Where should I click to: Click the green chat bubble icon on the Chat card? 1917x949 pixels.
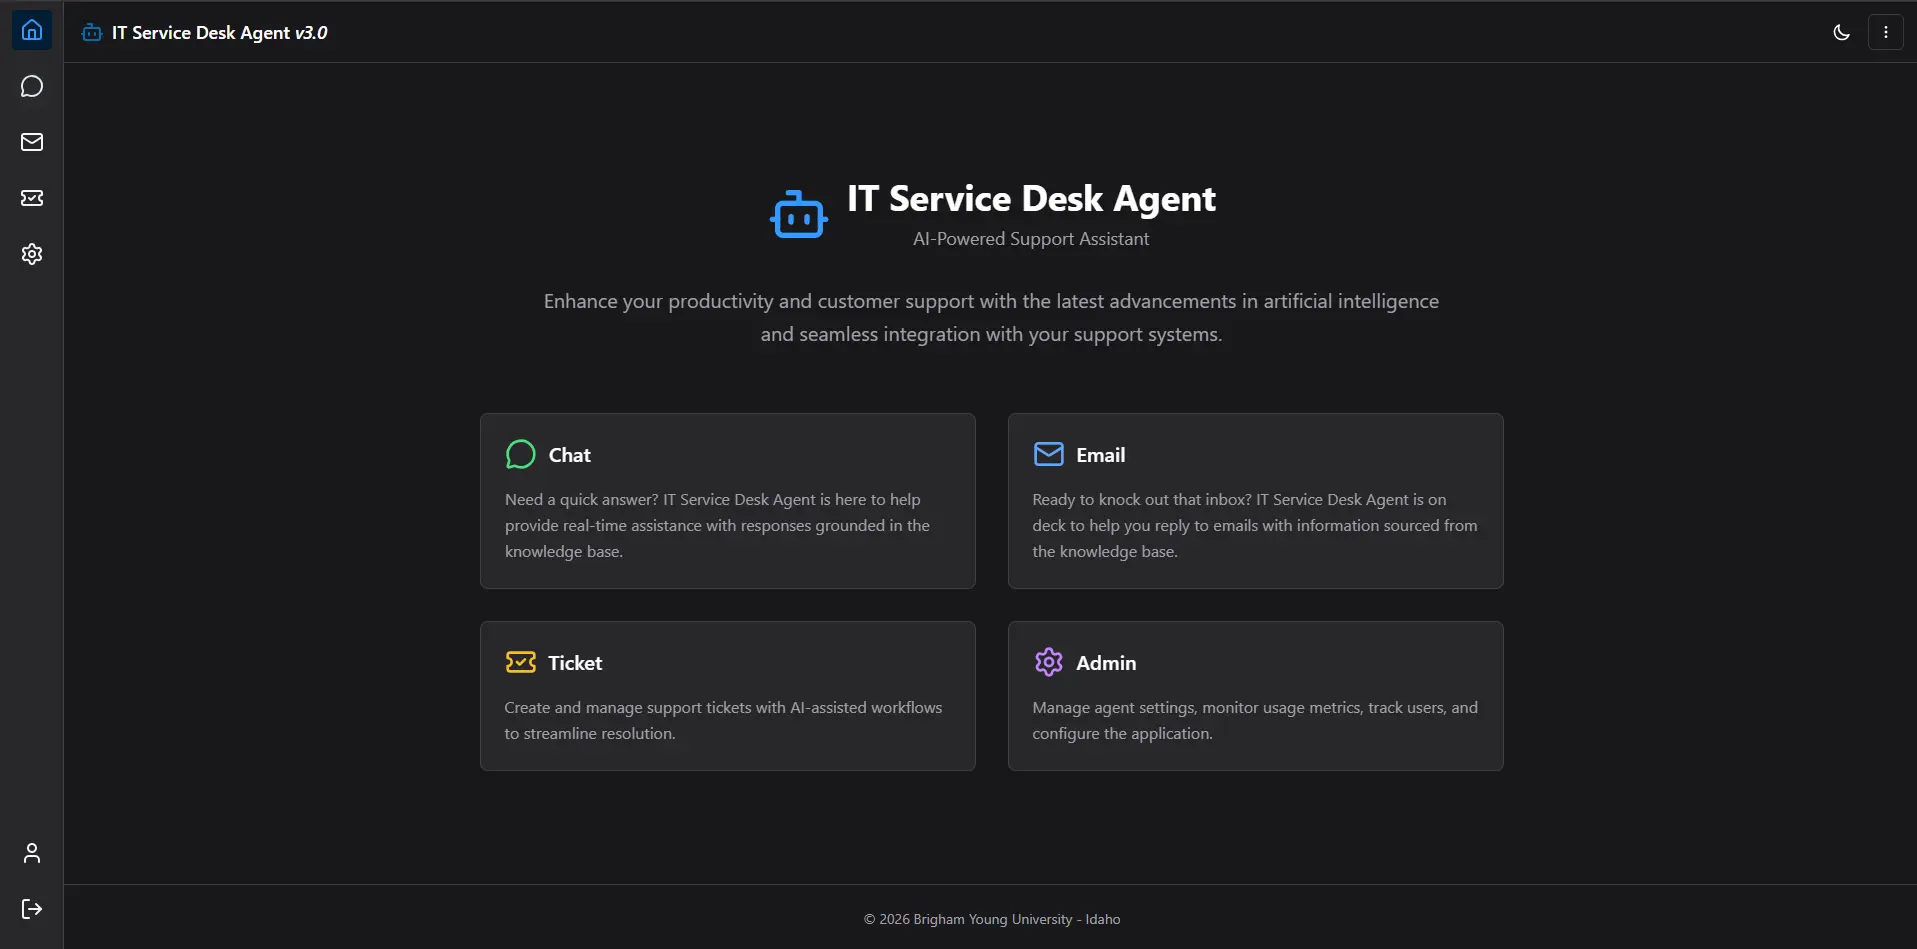pyautogui.click(x=520, y=455)
